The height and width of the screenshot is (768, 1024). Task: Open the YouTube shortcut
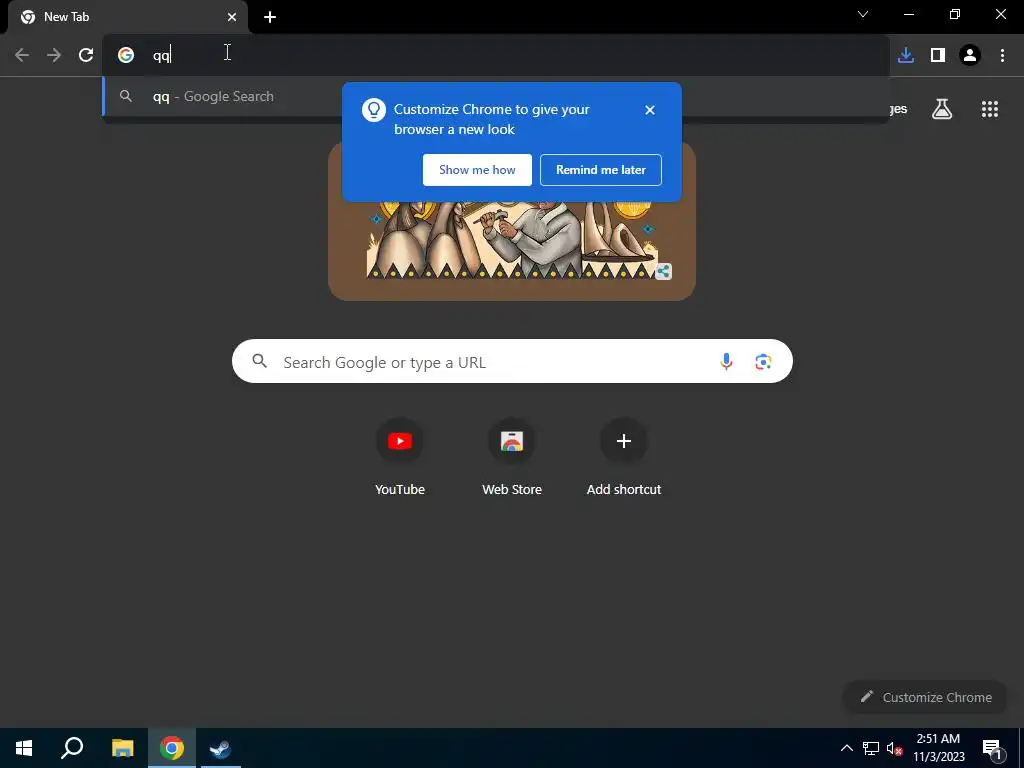(400, 456)
